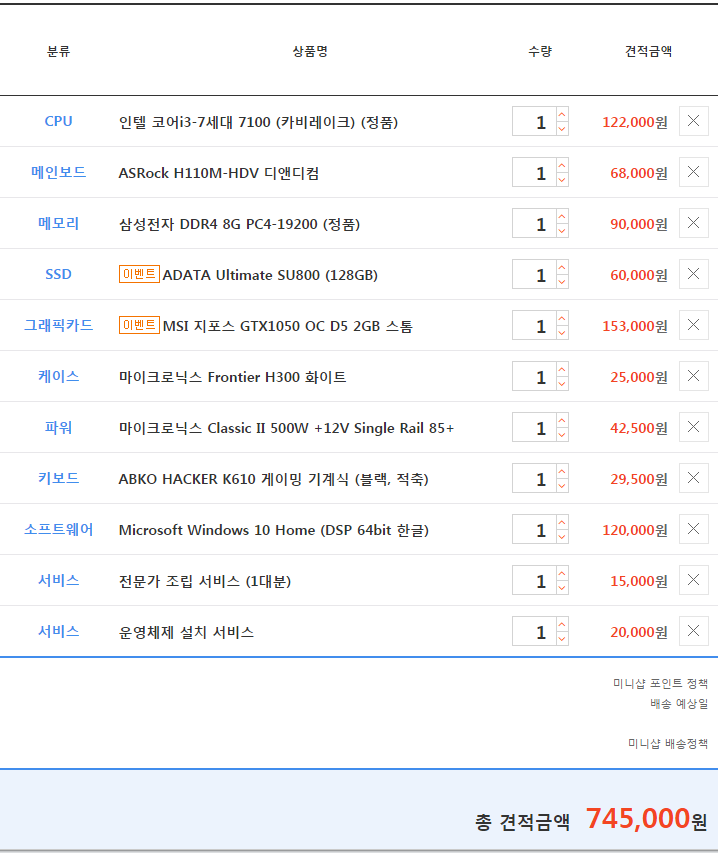Decrease quantity of the CPU item
The image size is (718, 853).
562,128
